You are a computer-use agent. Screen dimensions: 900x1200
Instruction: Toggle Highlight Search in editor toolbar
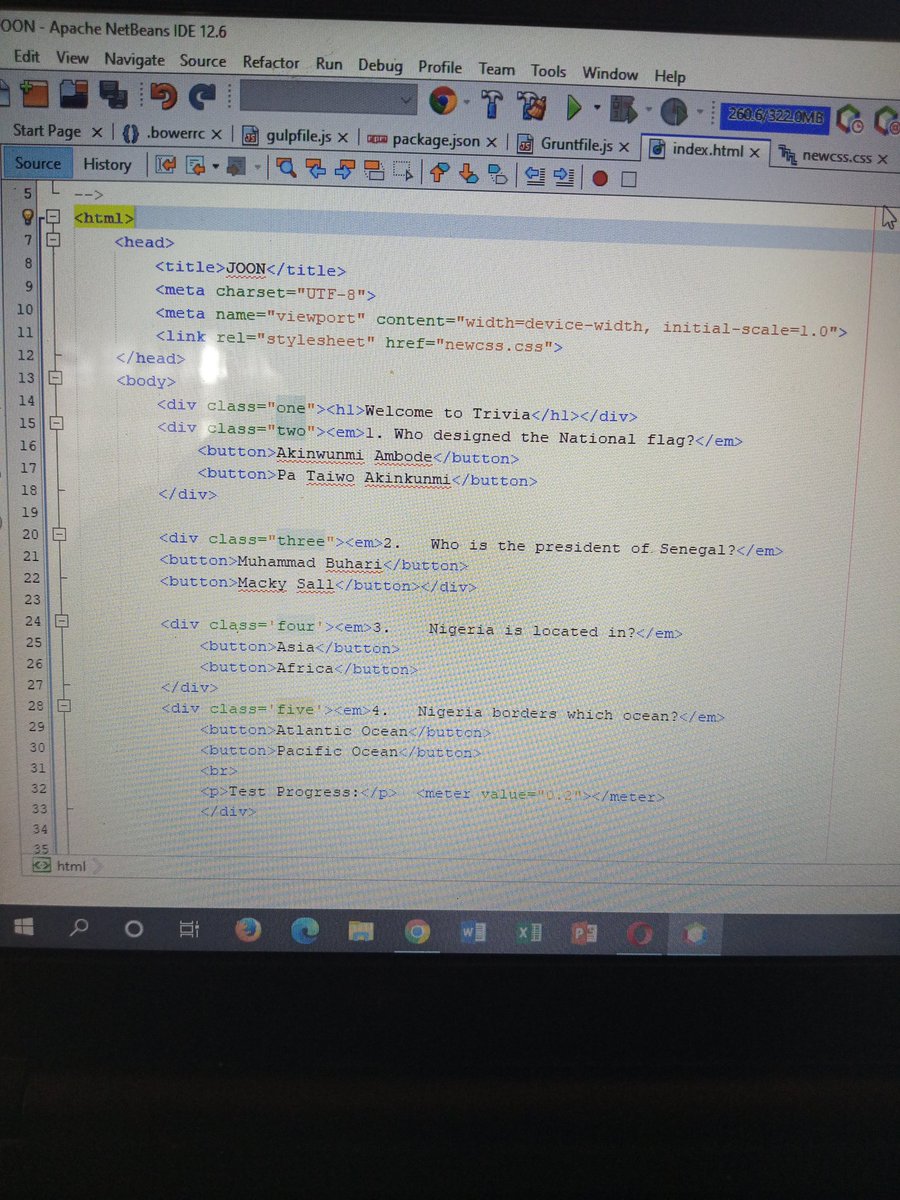point(375,172)
